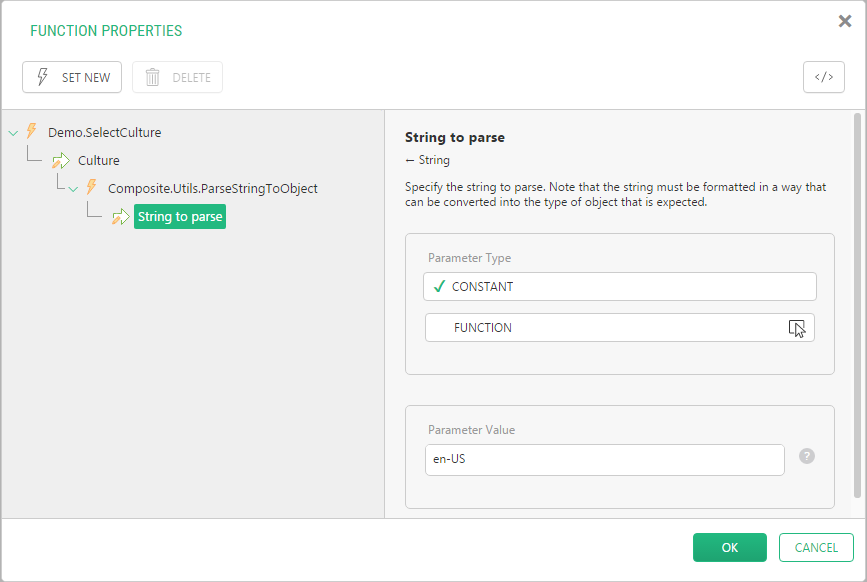
Task: Select the FUNCTION parameter type
Action: click(619, 328)
